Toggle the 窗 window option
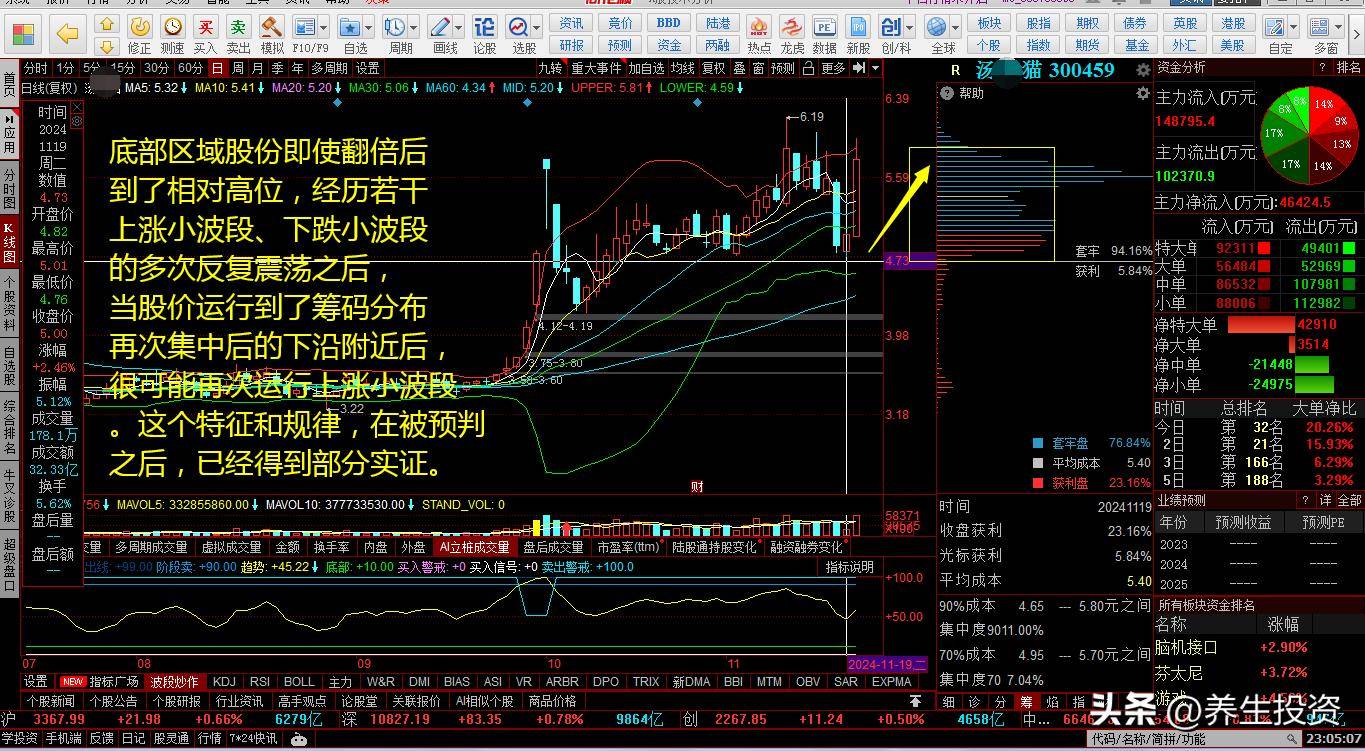The image size is (1365, 751). 759,68
